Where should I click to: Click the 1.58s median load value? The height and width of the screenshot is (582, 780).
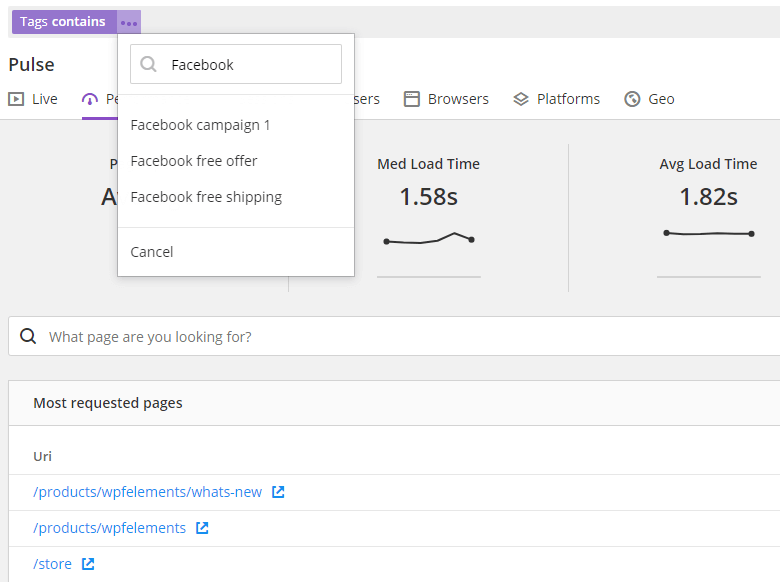coord(429,196)
